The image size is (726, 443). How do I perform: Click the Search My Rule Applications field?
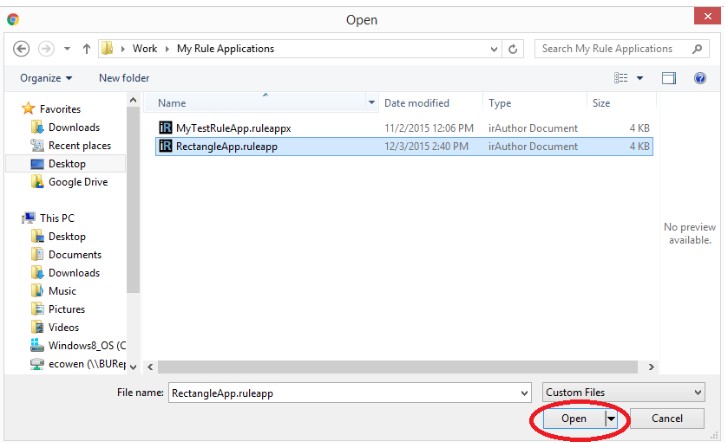[x=612, y=48]
